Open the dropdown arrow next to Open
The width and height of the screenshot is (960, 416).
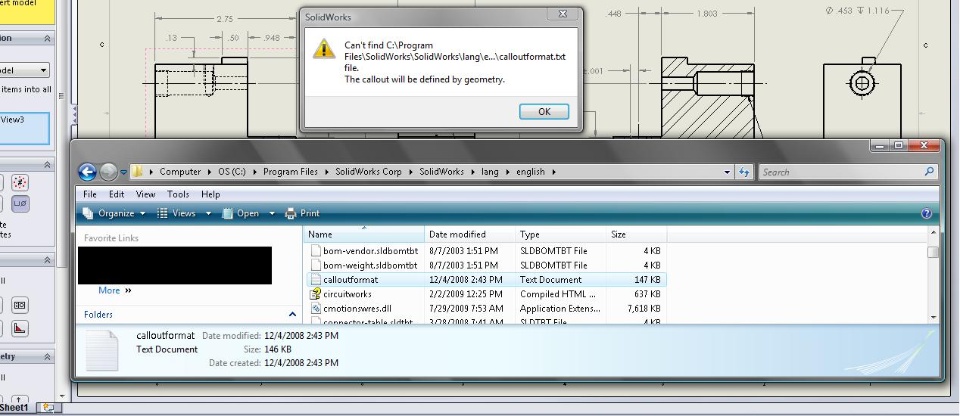(272, 213)
